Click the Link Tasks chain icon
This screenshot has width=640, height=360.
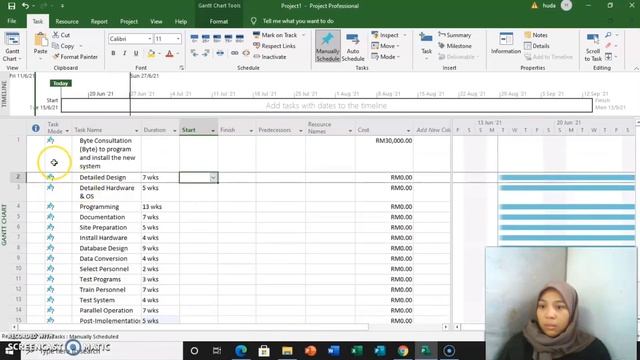234,53
